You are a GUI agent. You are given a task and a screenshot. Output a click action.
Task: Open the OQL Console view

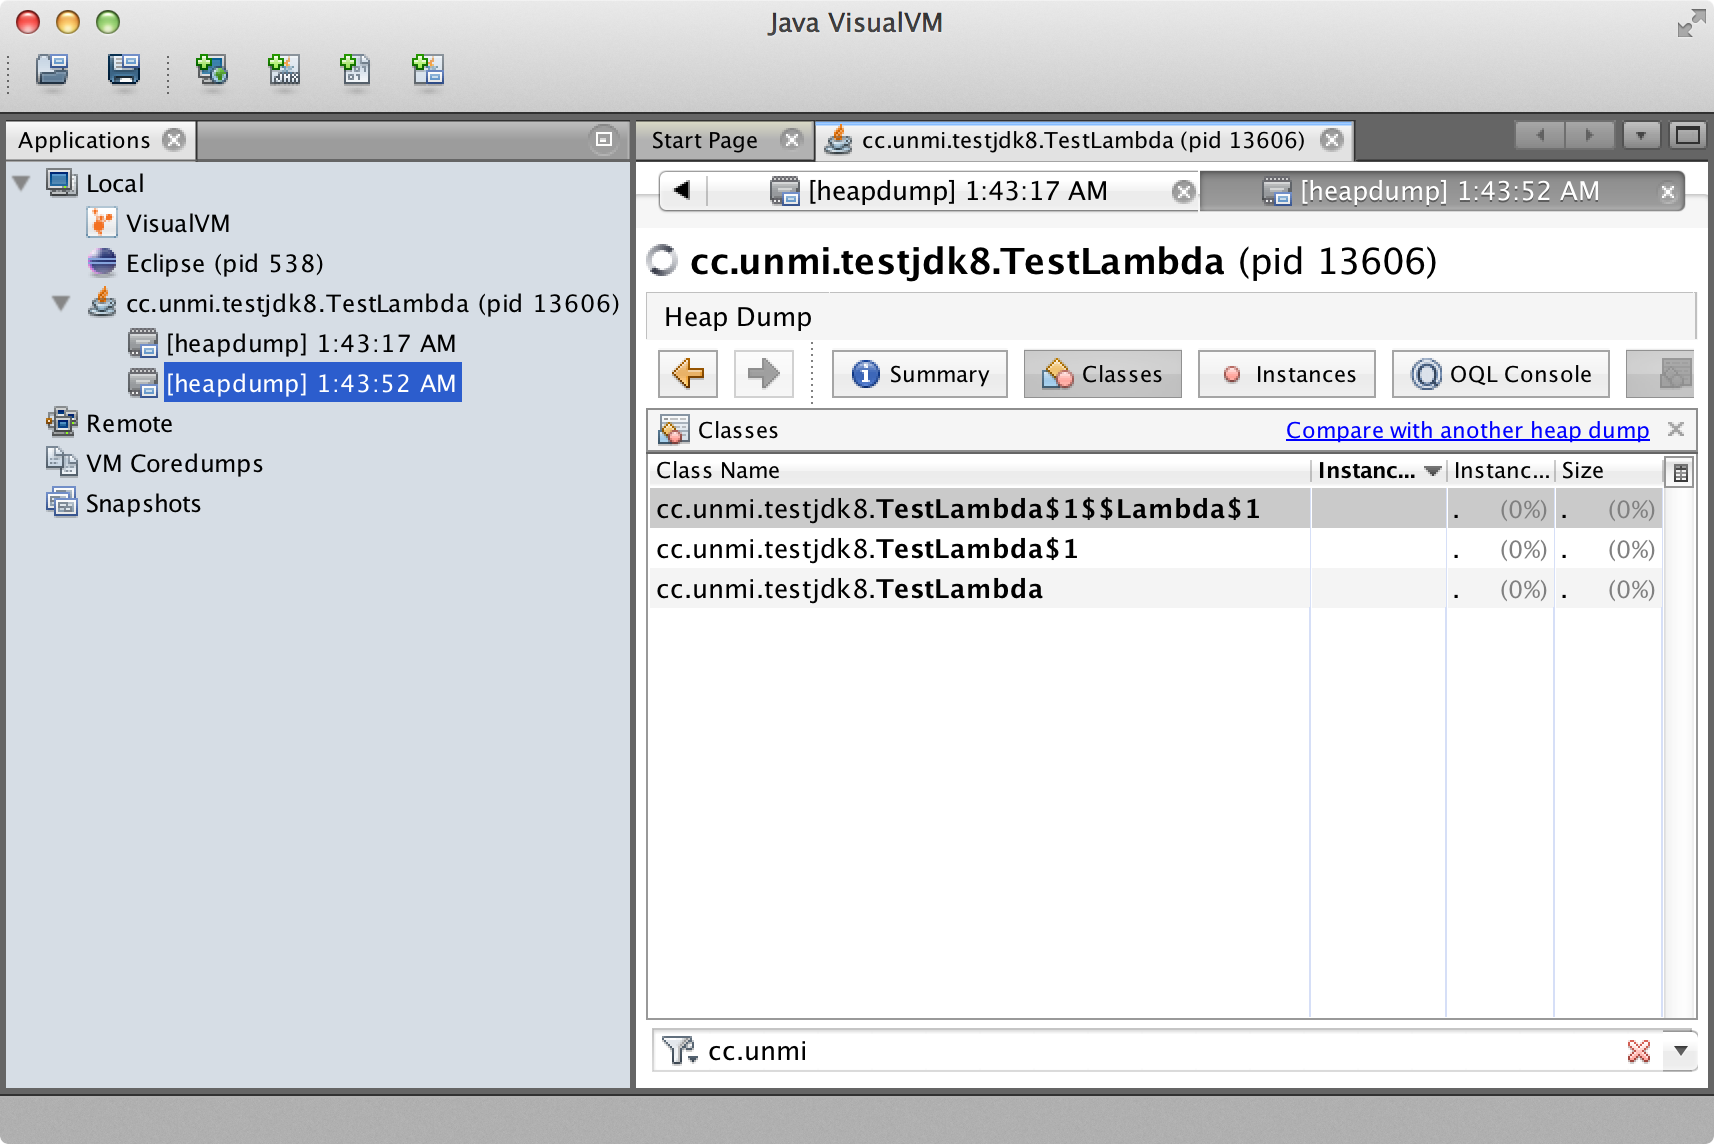point(1500,374)
